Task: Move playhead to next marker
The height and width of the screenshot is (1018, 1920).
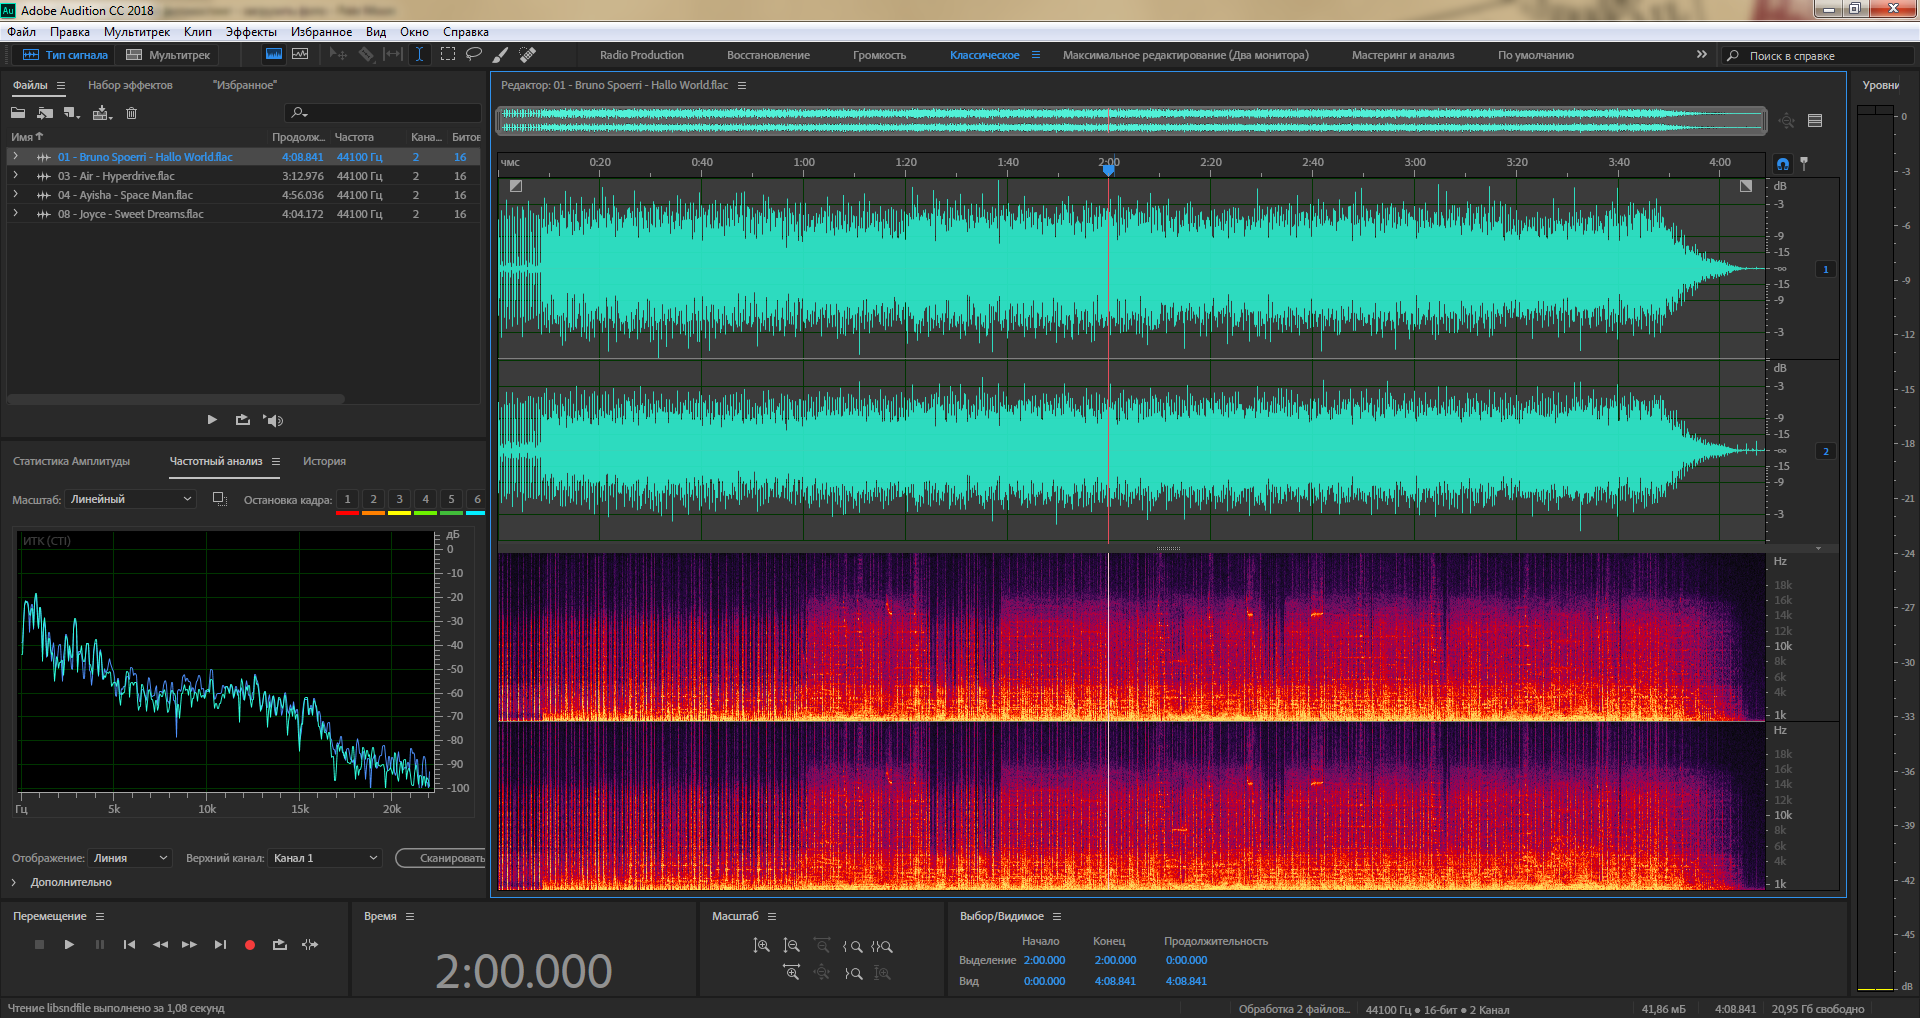Action: coord(220,945)
